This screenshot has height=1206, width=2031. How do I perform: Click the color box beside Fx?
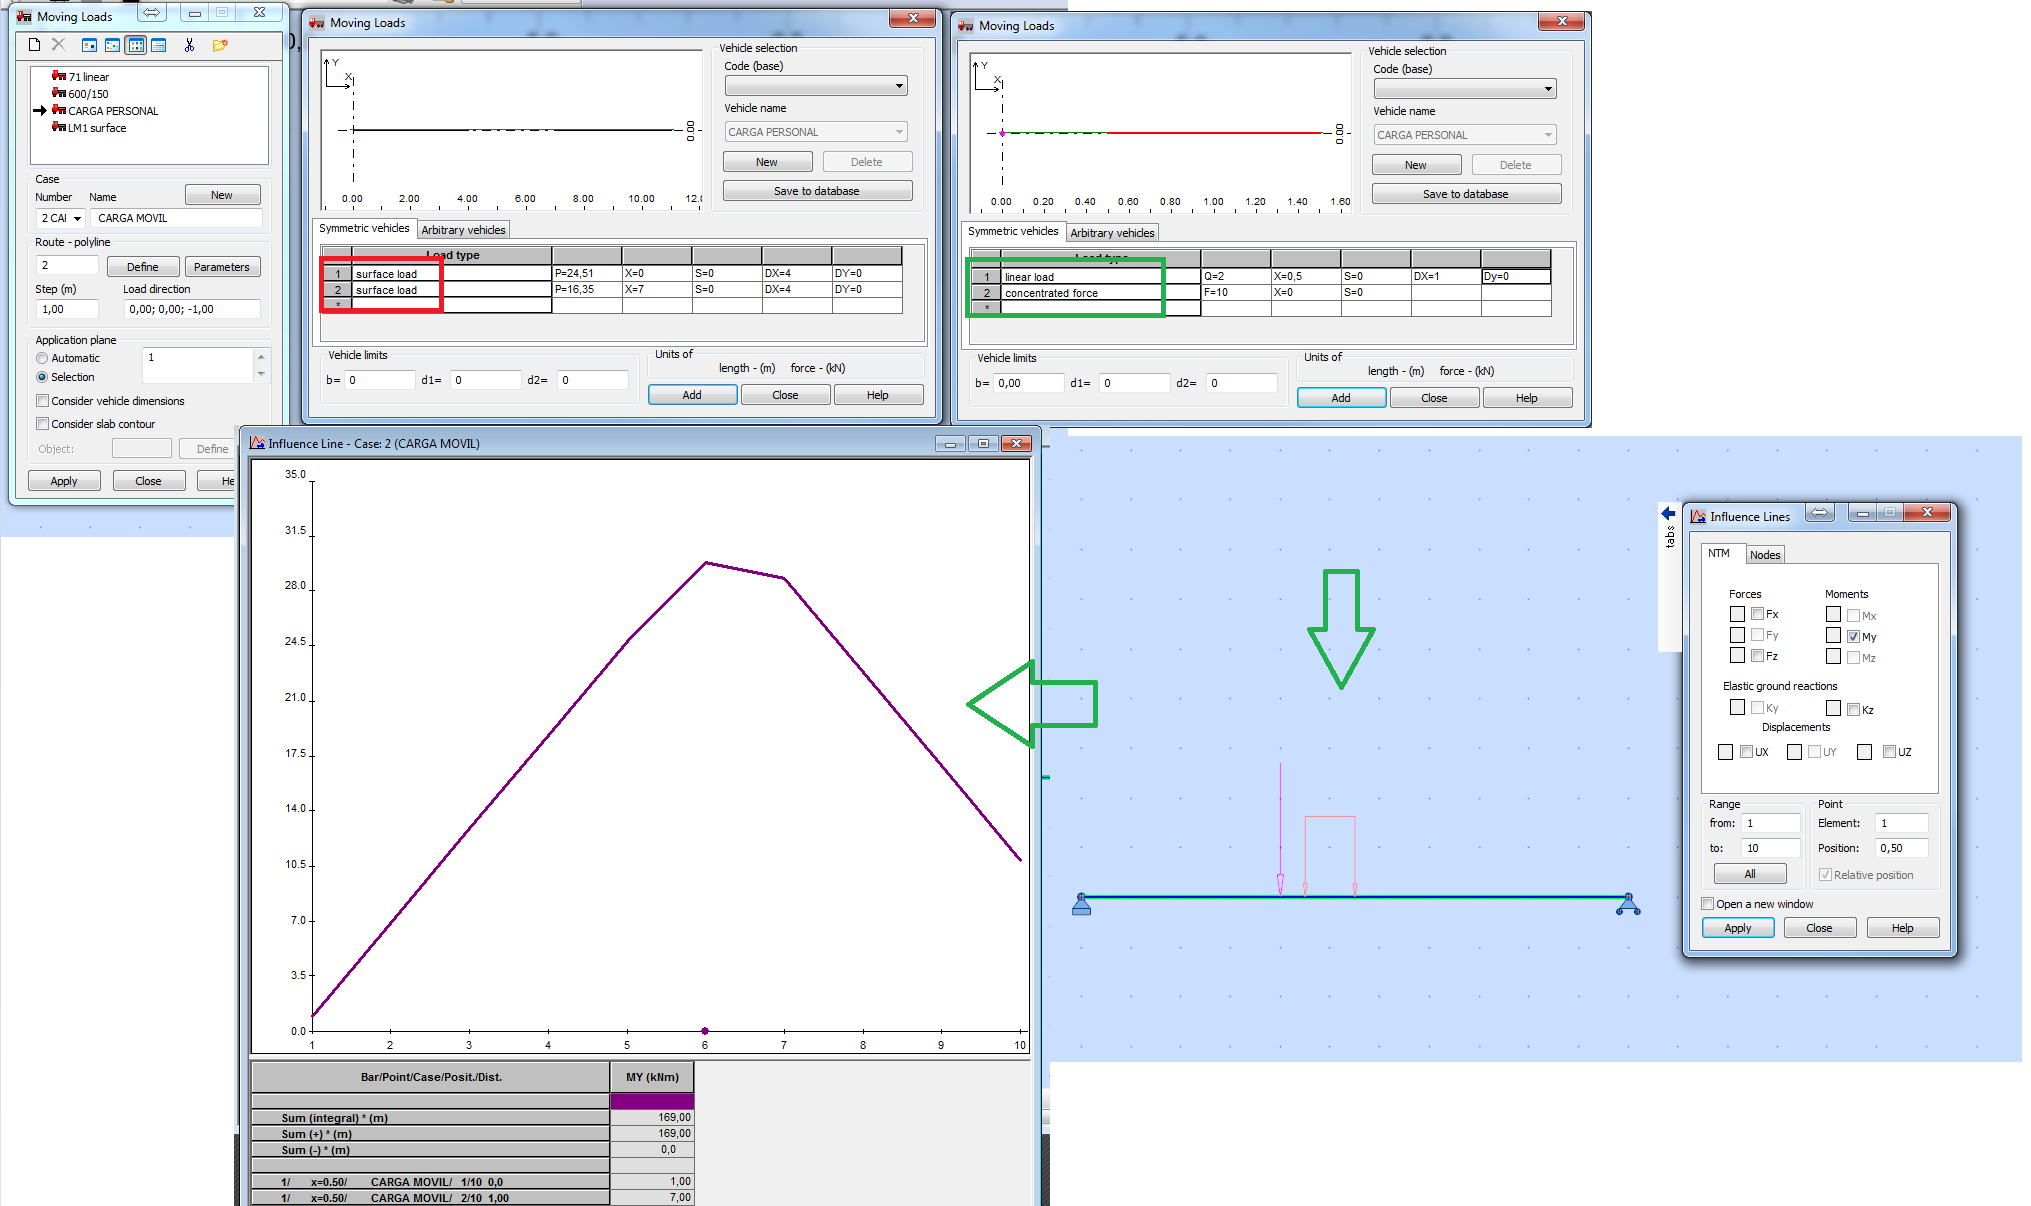coord(1737,614)
